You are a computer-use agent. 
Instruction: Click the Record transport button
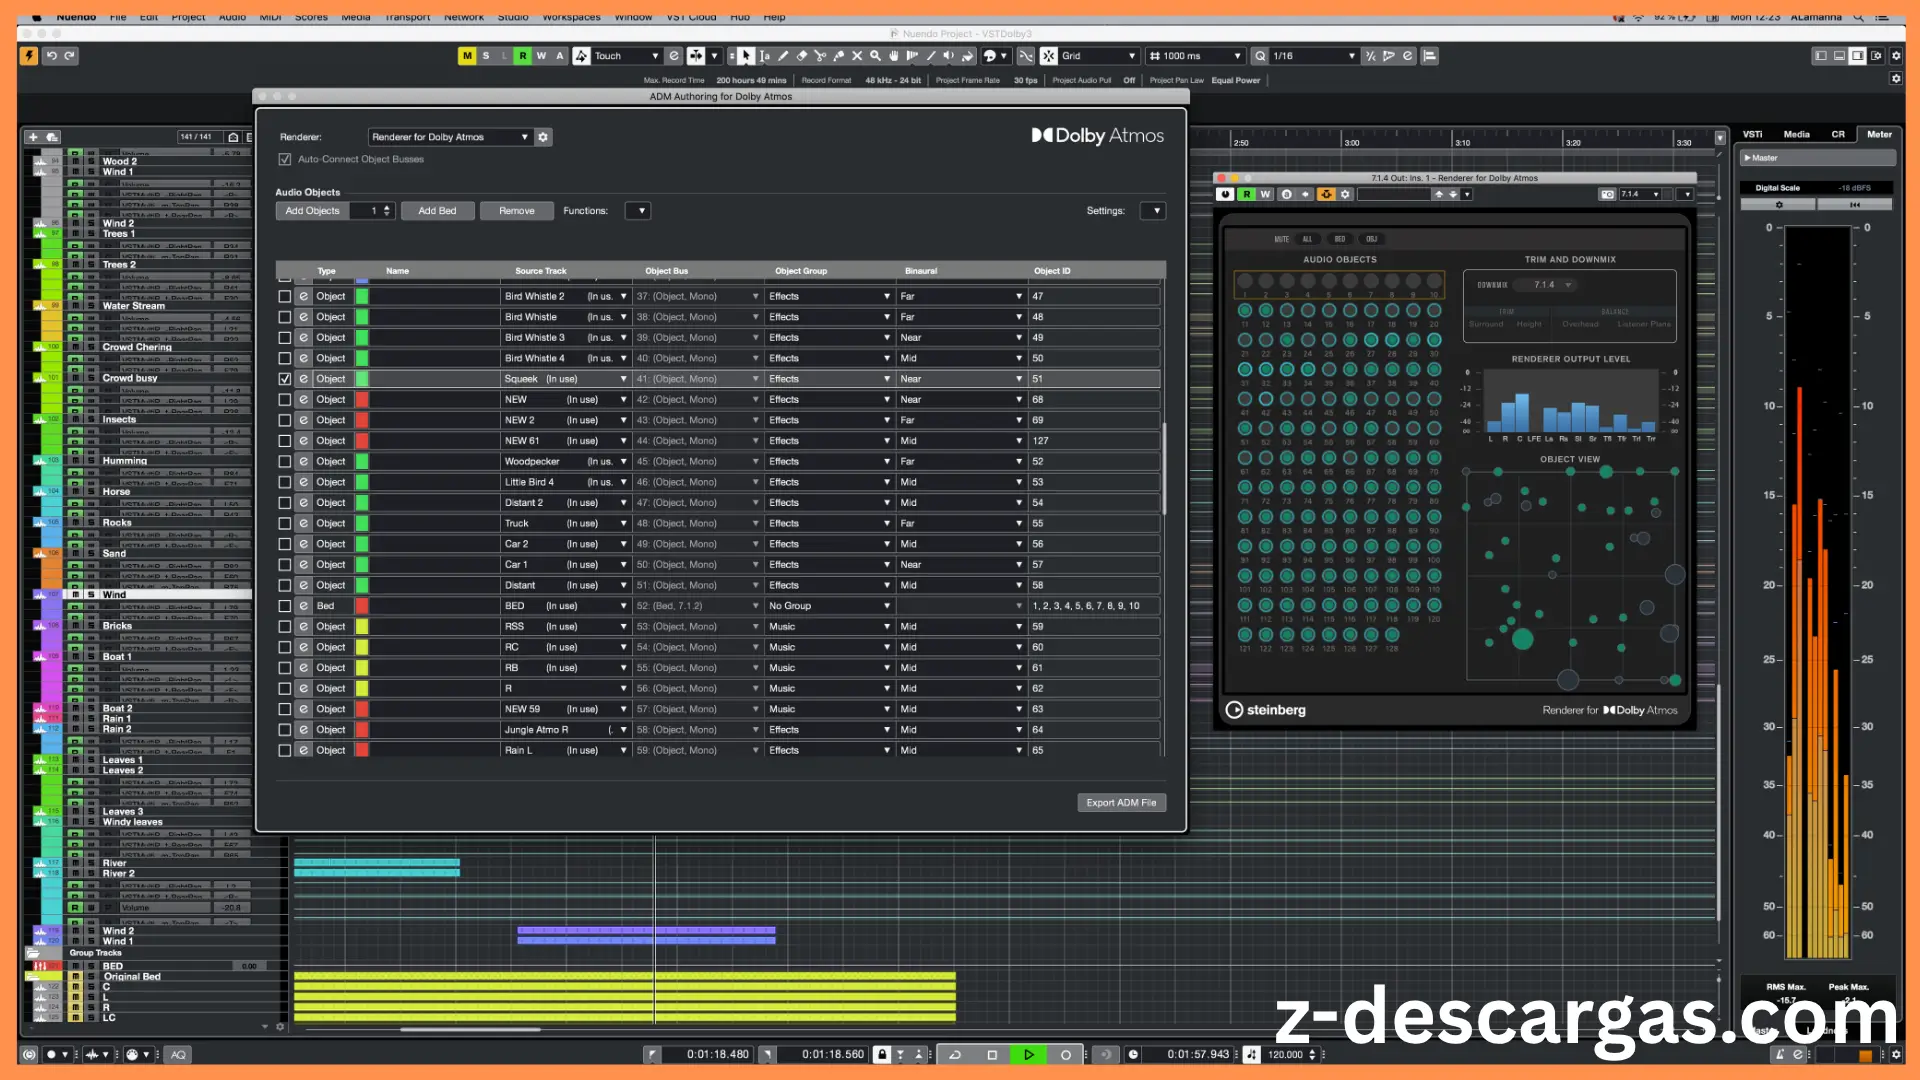1065,1054
